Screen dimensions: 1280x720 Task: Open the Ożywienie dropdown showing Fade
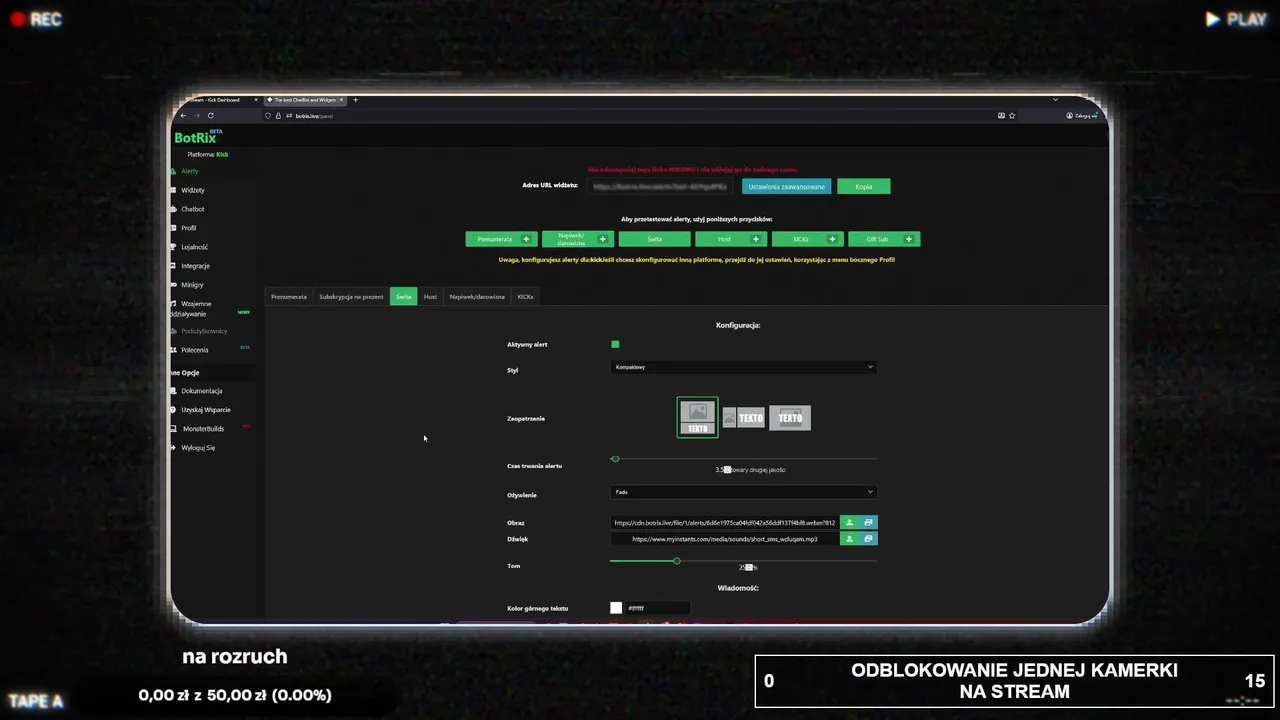click(743, 492)
